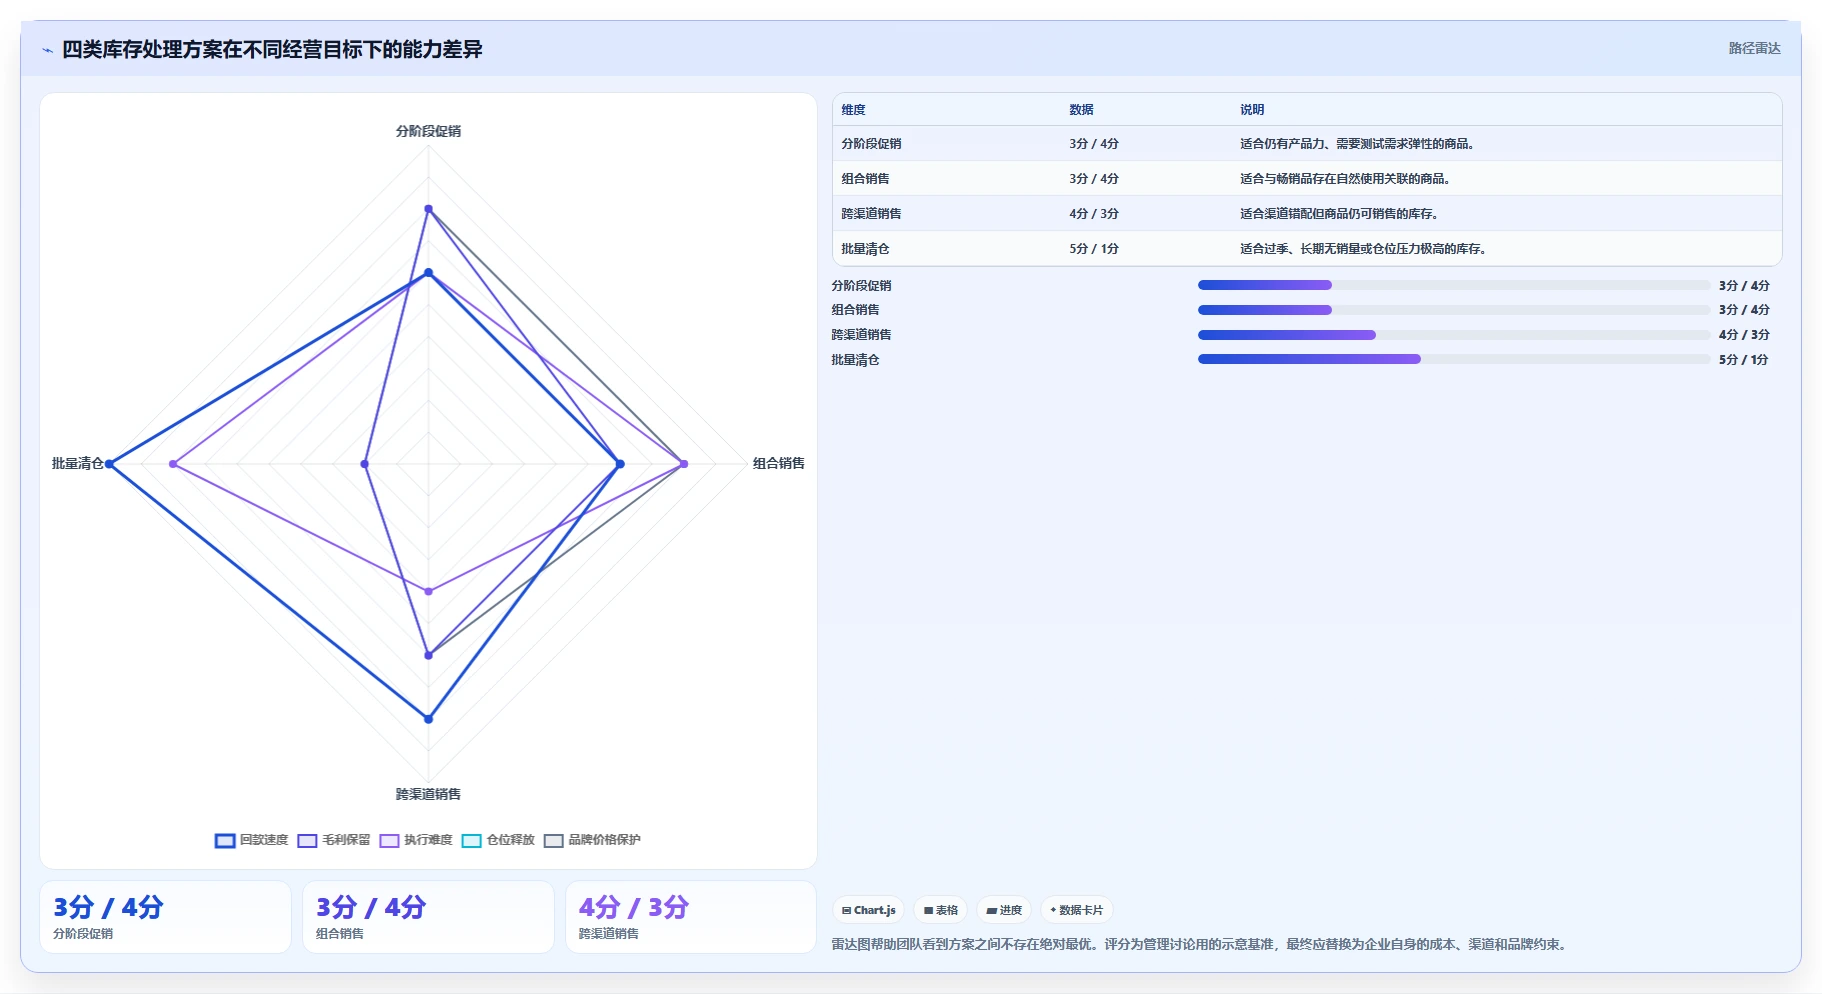Click description 适合仍有产品力、需要测试需求弹性的商品。

pos(1359,144)
